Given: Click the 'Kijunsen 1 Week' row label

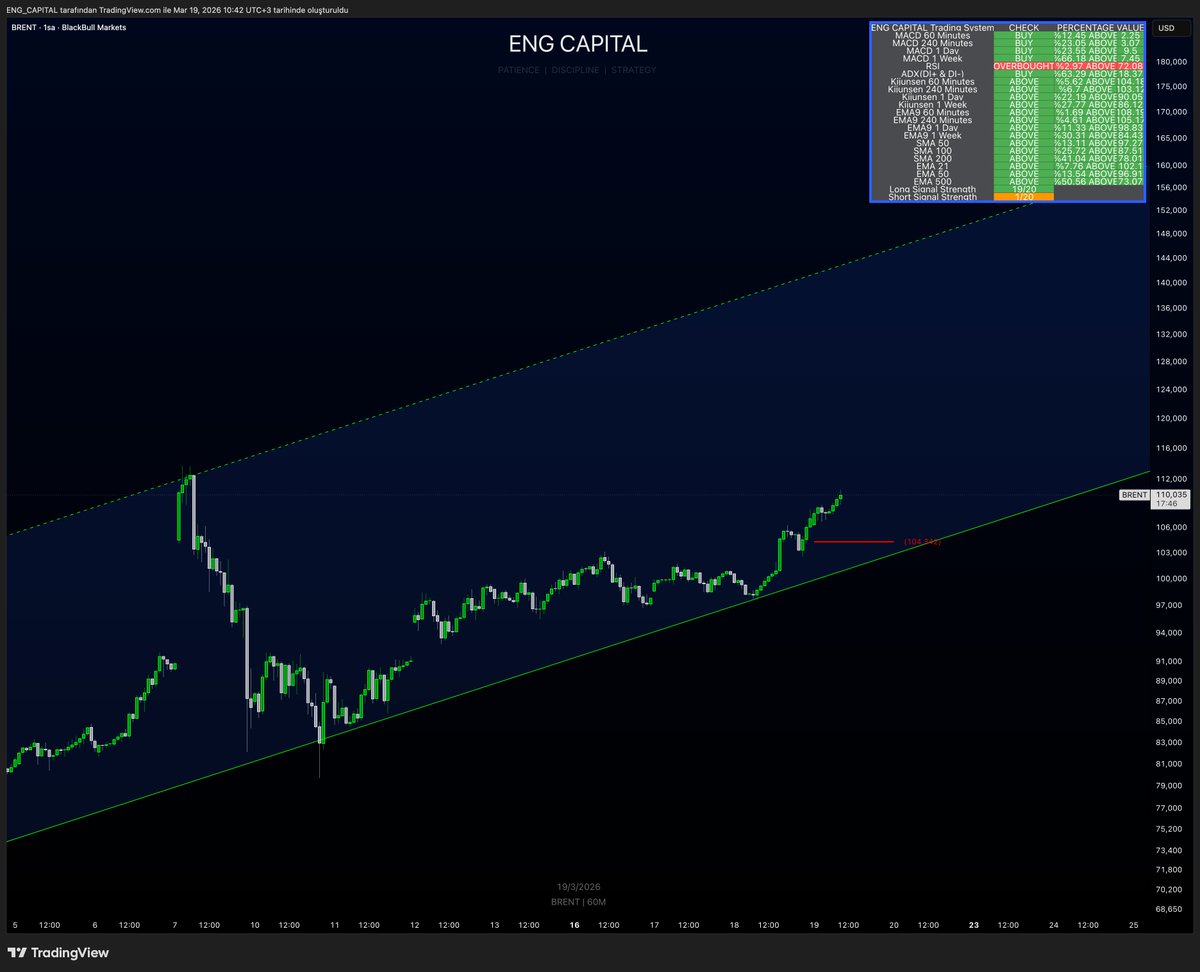Looking at the screenshot, I should tap(932, 105).
